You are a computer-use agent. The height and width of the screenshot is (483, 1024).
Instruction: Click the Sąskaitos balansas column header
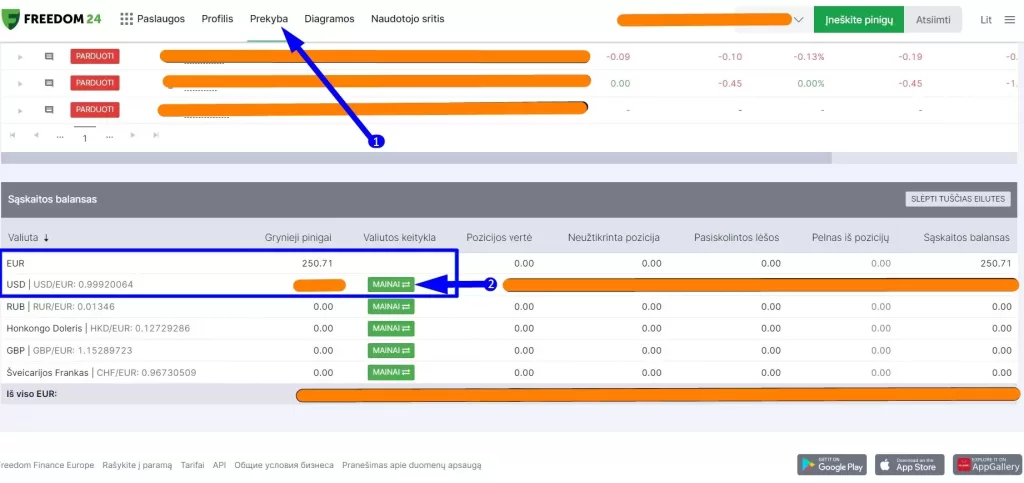[967, 238]
